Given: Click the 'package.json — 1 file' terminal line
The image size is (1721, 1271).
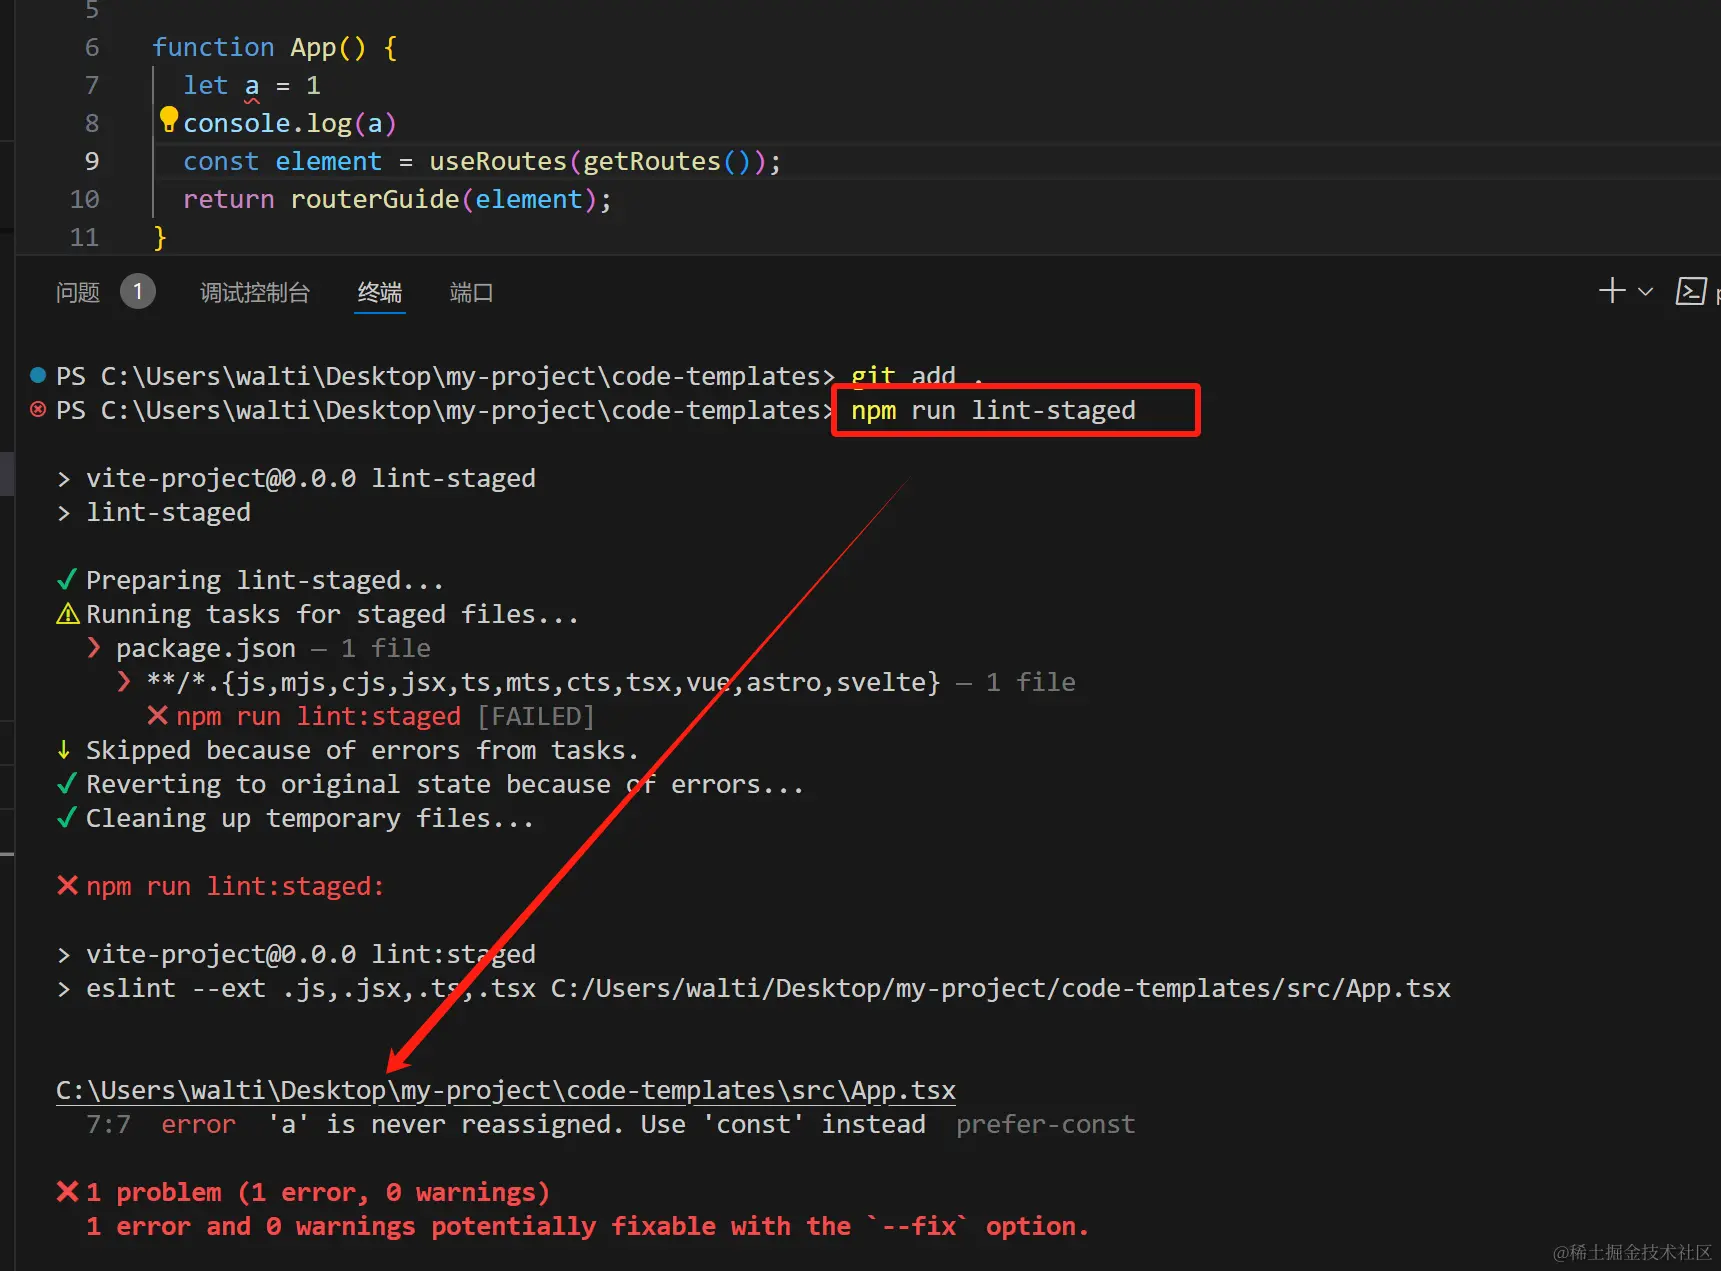Looking at the screenshot, I should (273, 648).
